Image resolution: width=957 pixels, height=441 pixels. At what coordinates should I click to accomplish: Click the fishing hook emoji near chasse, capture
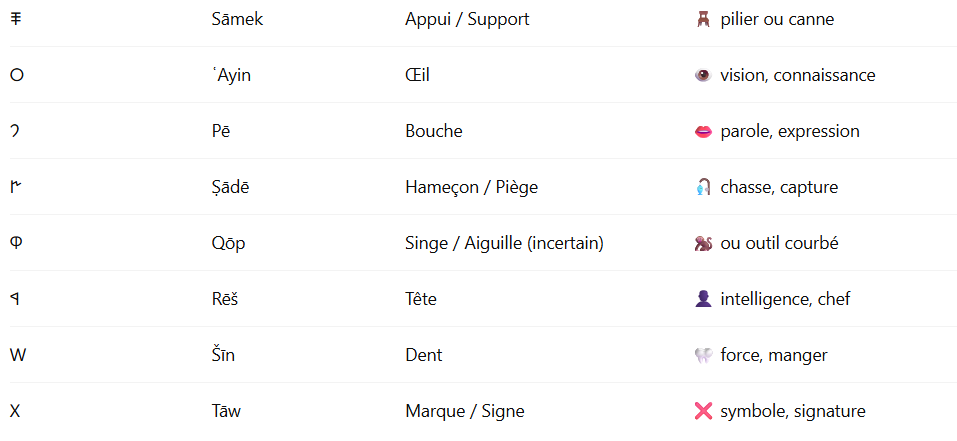703,187
